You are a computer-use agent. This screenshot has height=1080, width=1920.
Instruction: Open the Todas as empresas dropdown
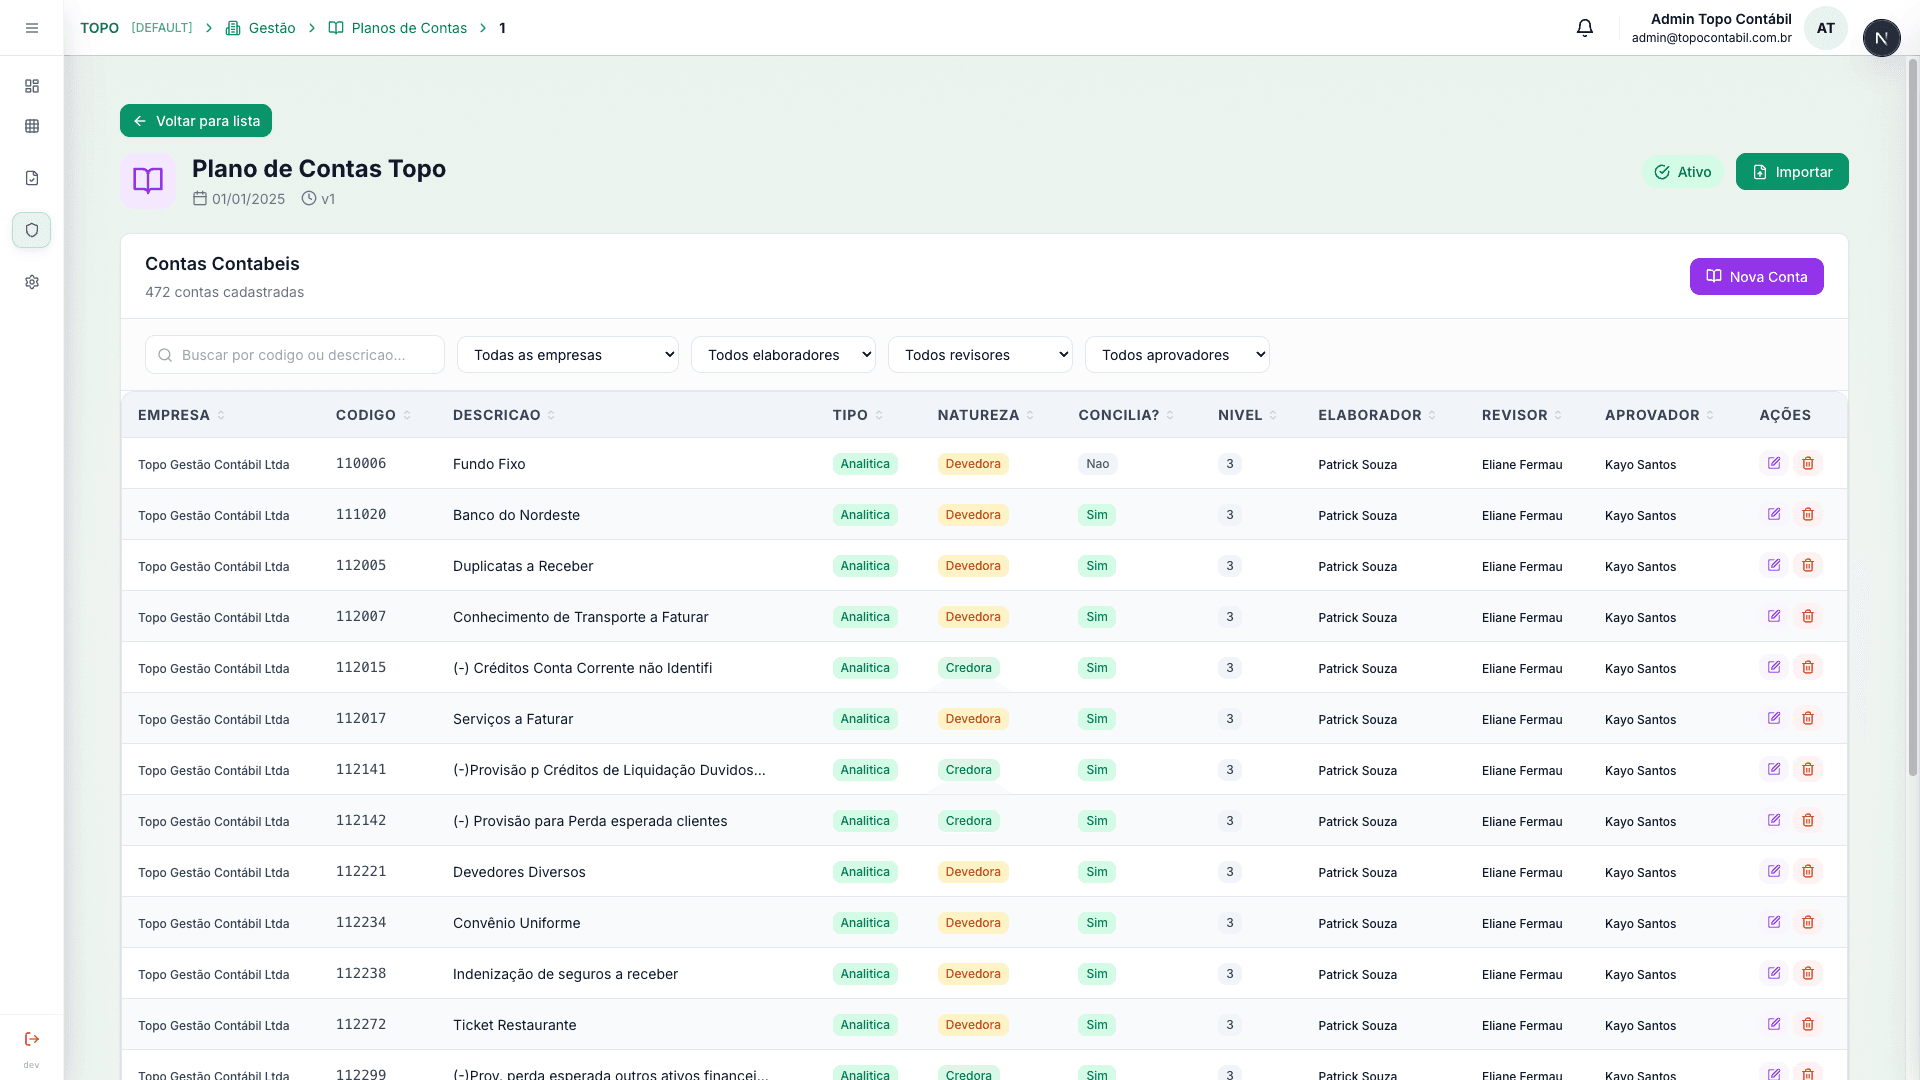tap(567, 355)
